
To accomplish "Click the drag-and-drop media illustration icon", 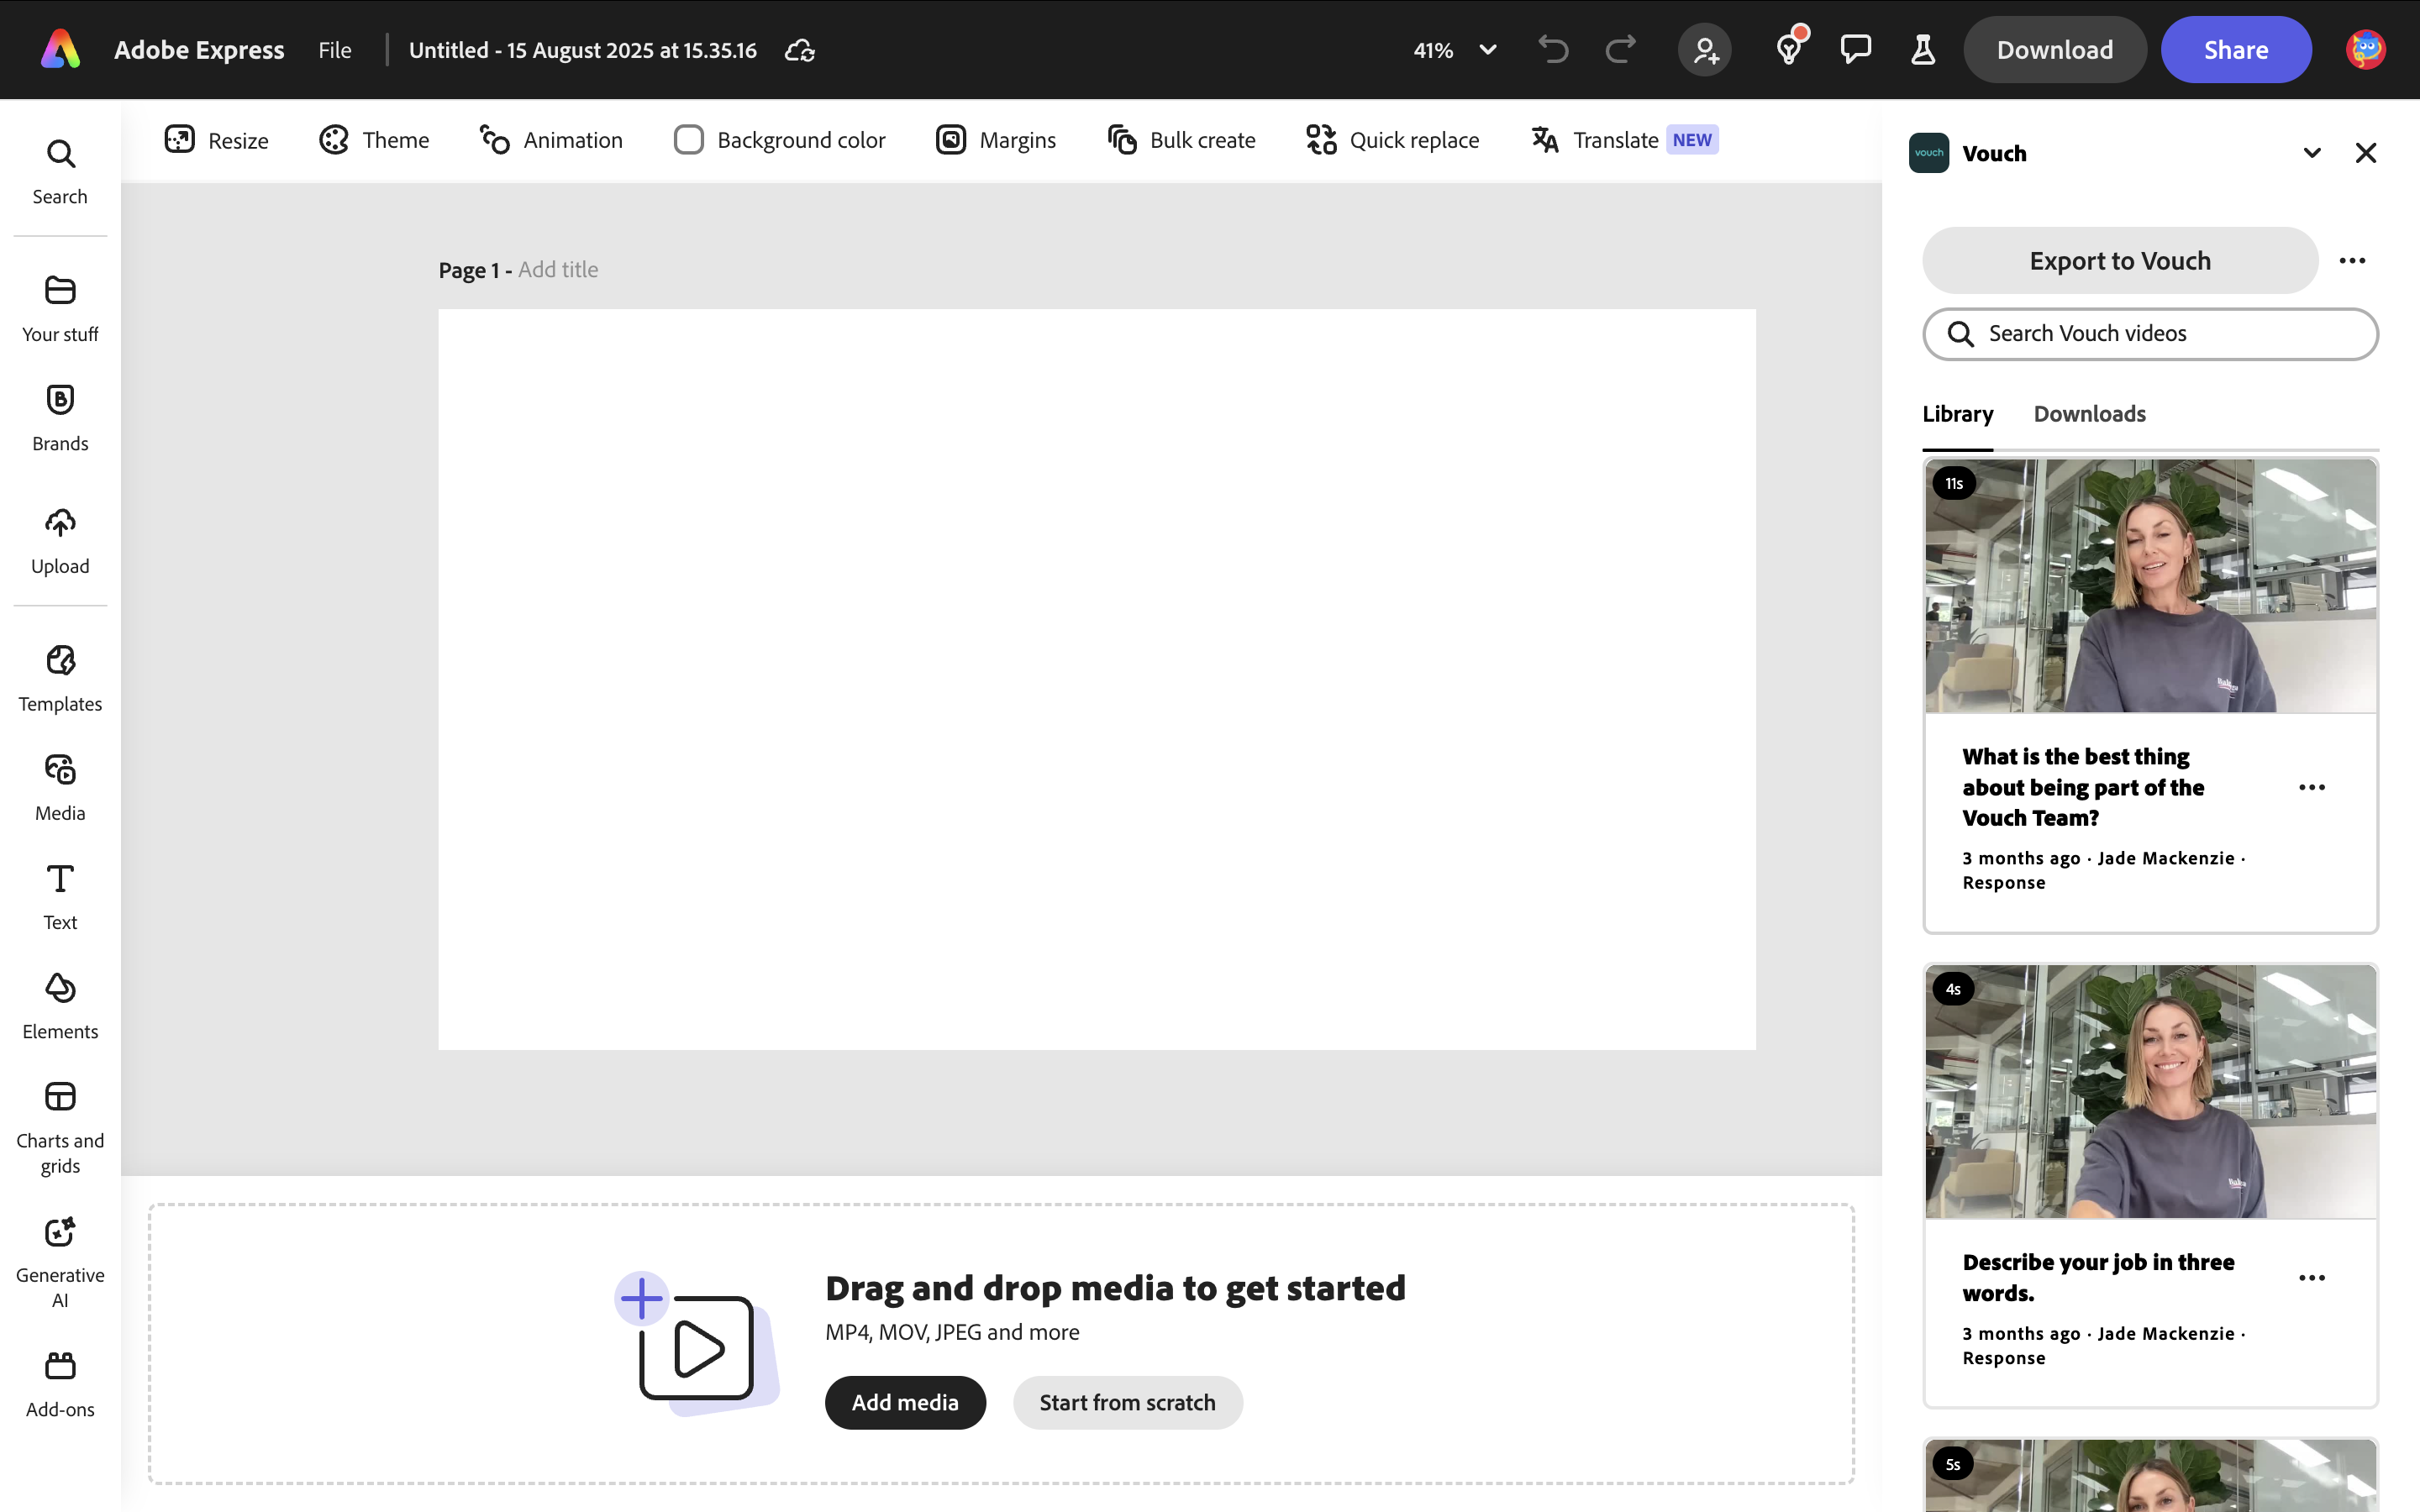I will pyautogui.click(x=697, y=1344).
